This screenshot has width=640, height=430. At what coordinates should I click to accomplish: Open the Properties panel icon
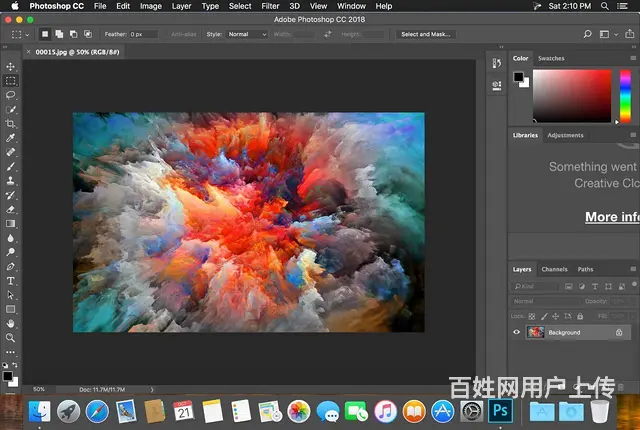[497, 85]
